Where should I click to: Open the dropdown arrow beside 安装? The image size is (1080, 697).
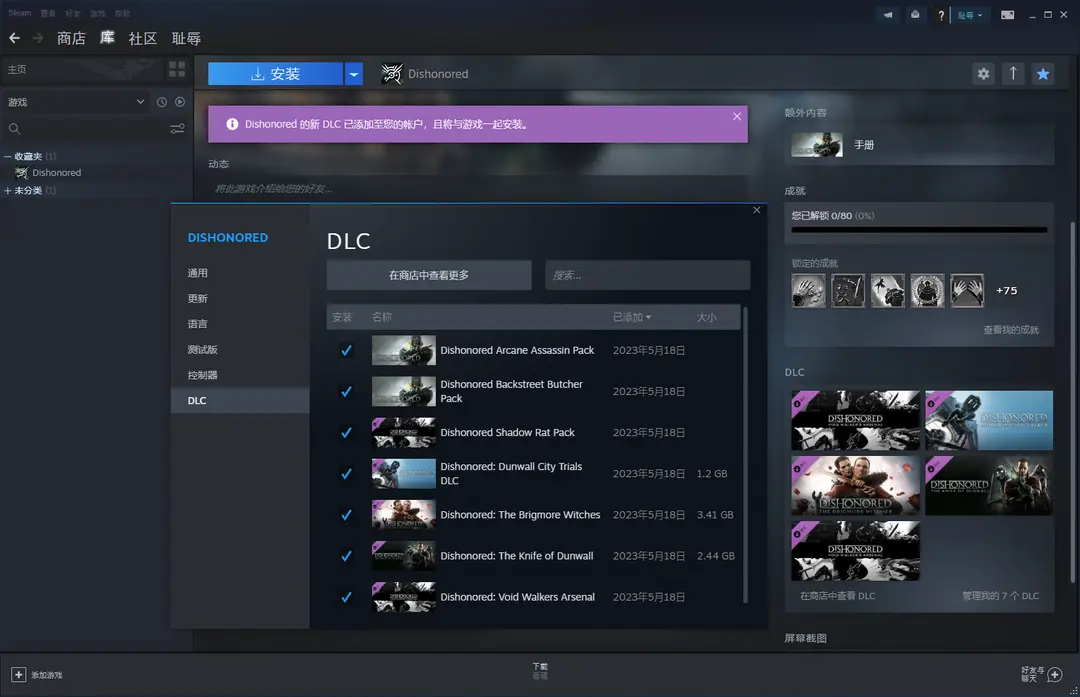point(353,74)
